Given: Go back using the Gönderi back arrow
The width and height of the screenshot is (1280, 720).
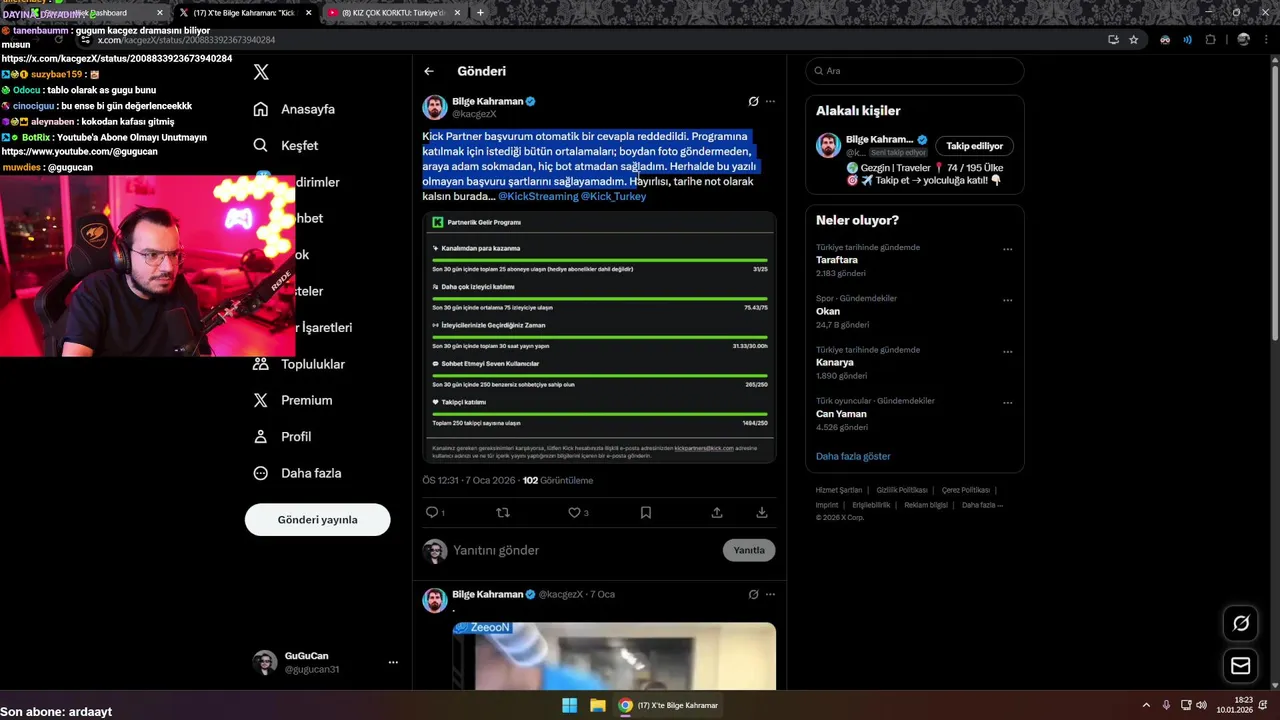Looking at the screenshot, I should coord(429,71).
